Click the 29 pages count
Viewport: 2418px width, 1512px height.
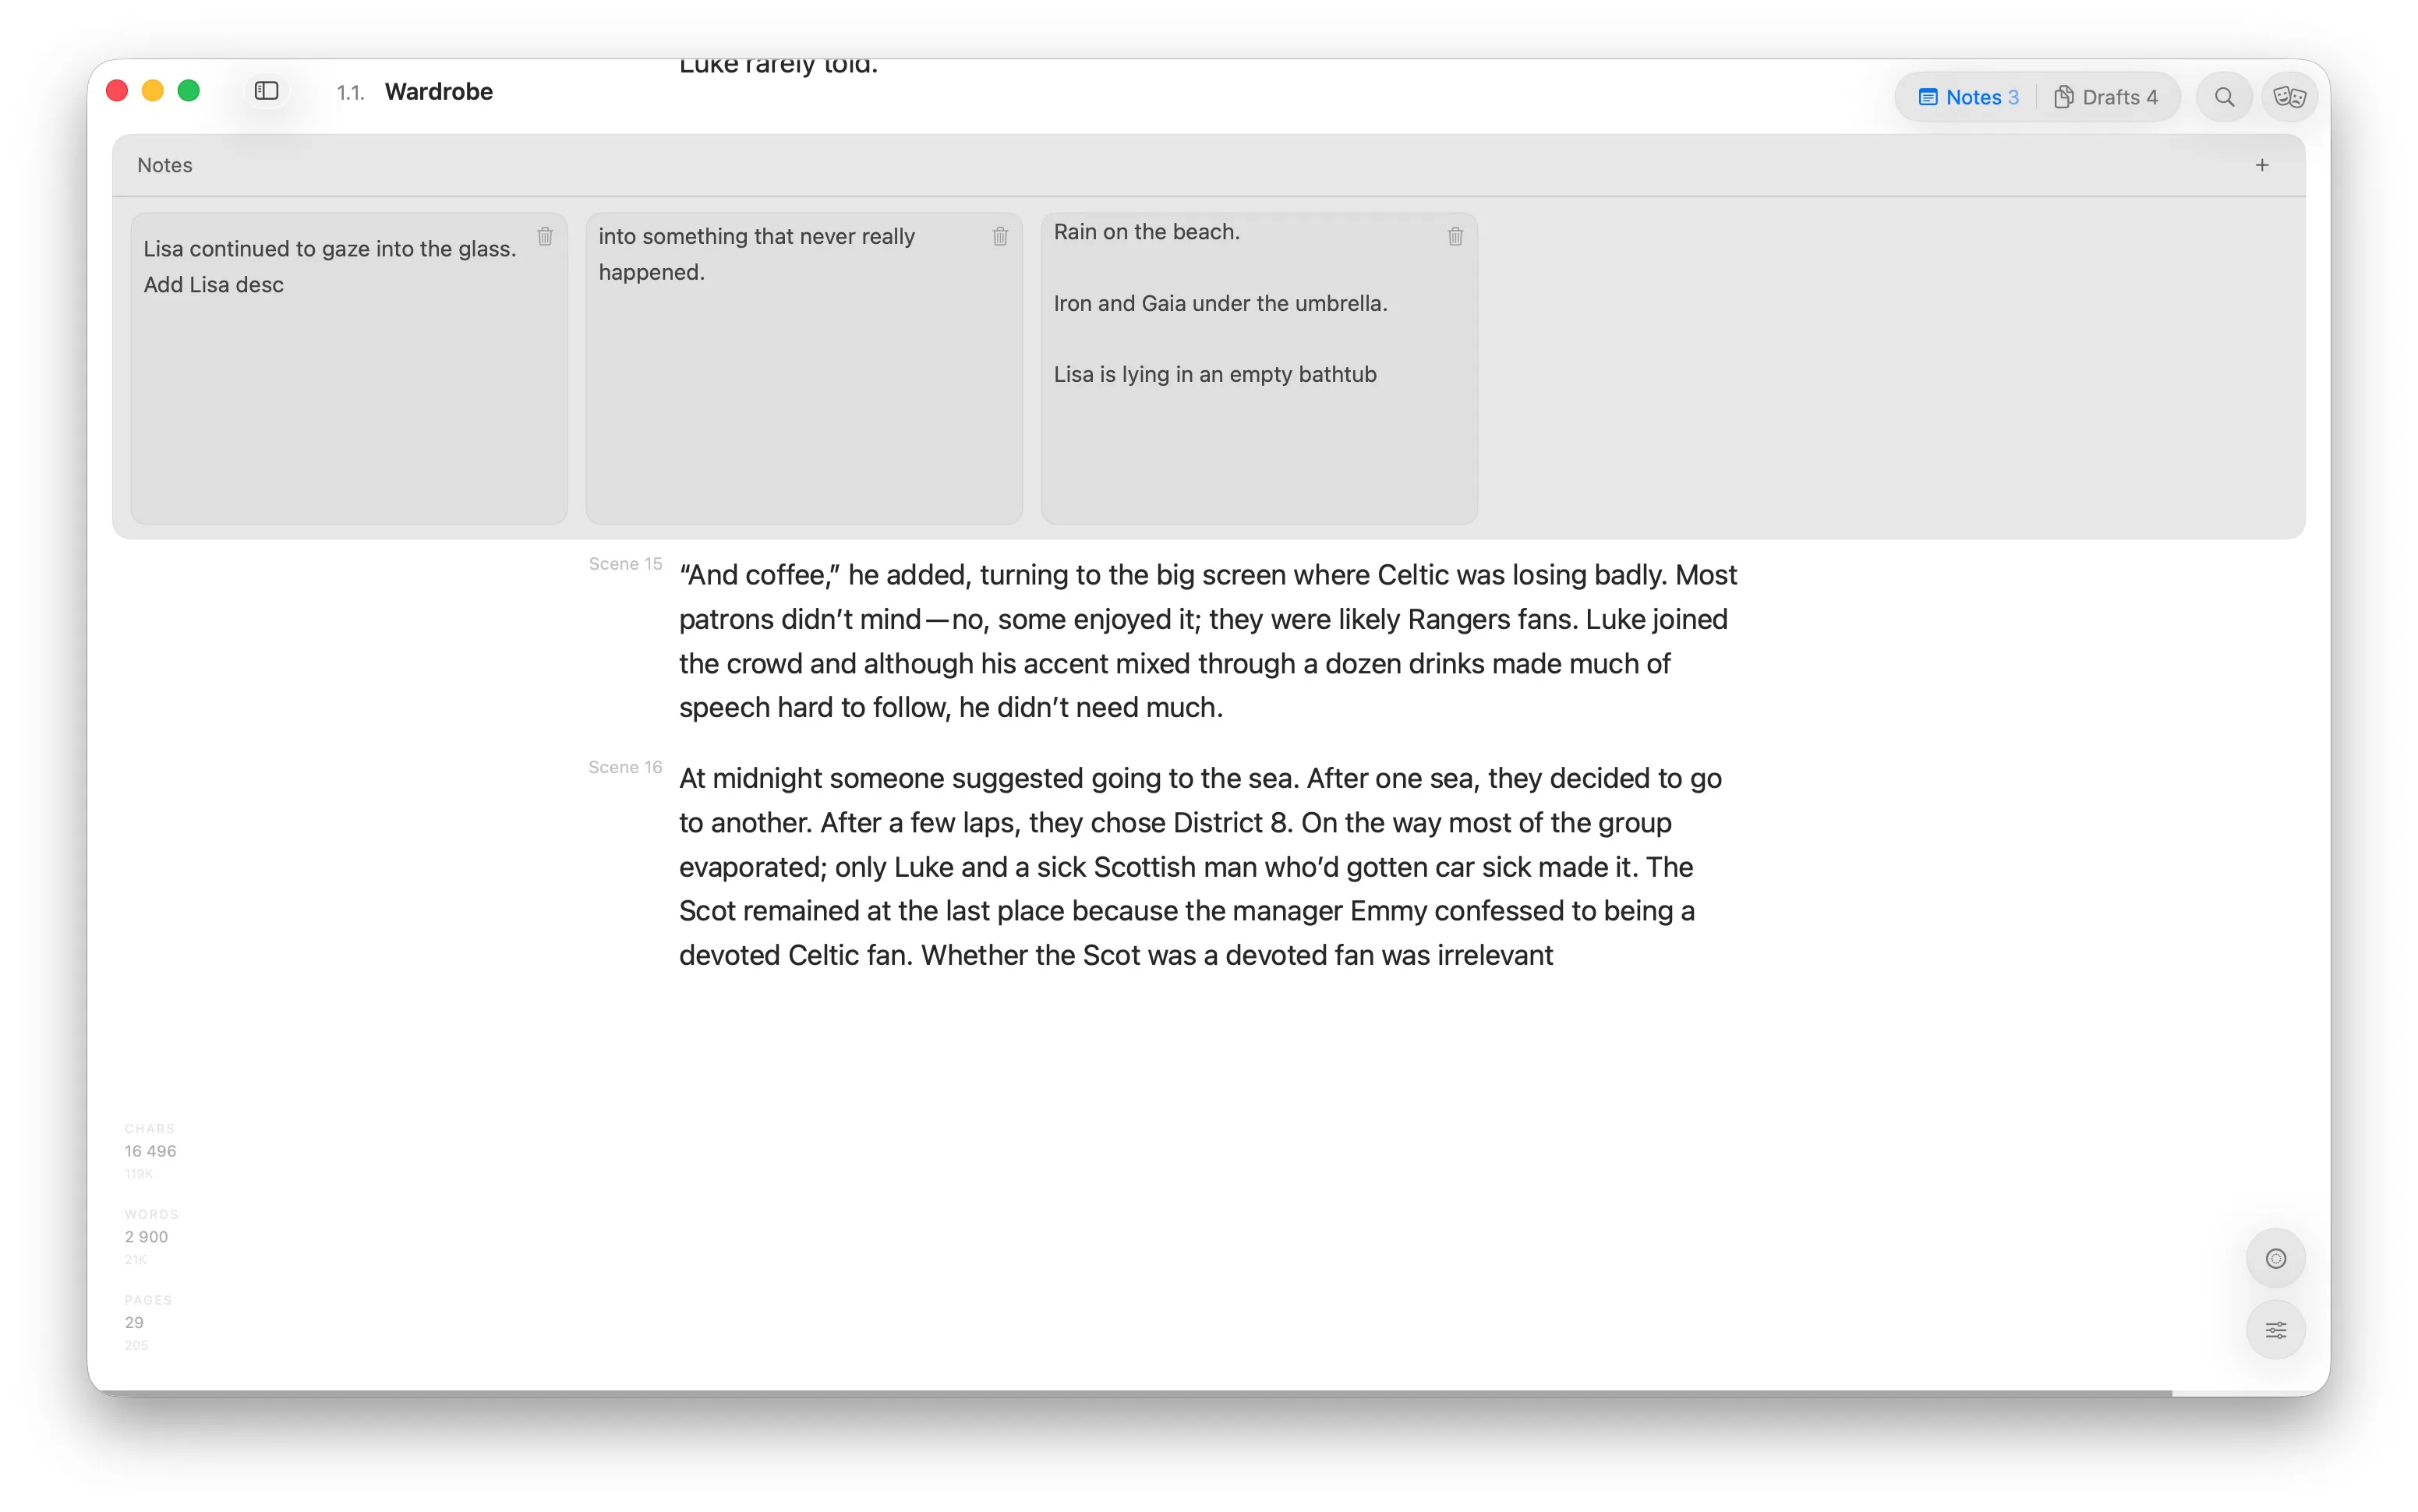[134, 1322]
